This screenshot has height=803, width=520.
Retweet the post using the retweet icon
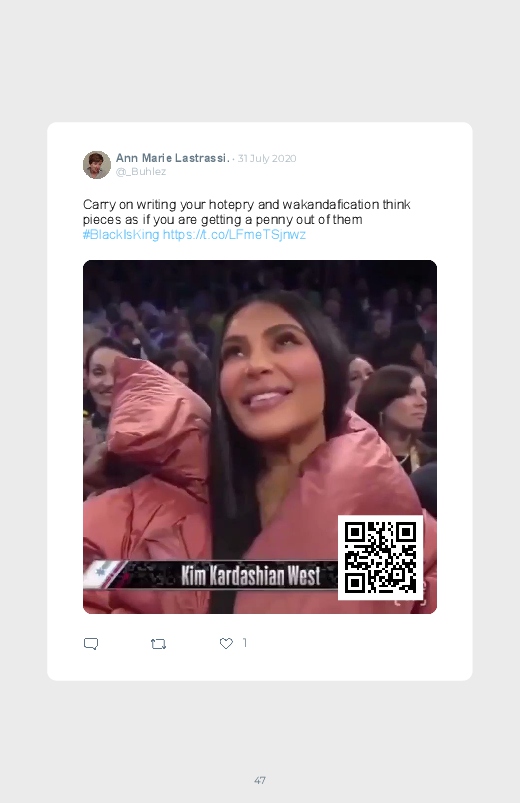pos(158,644)
